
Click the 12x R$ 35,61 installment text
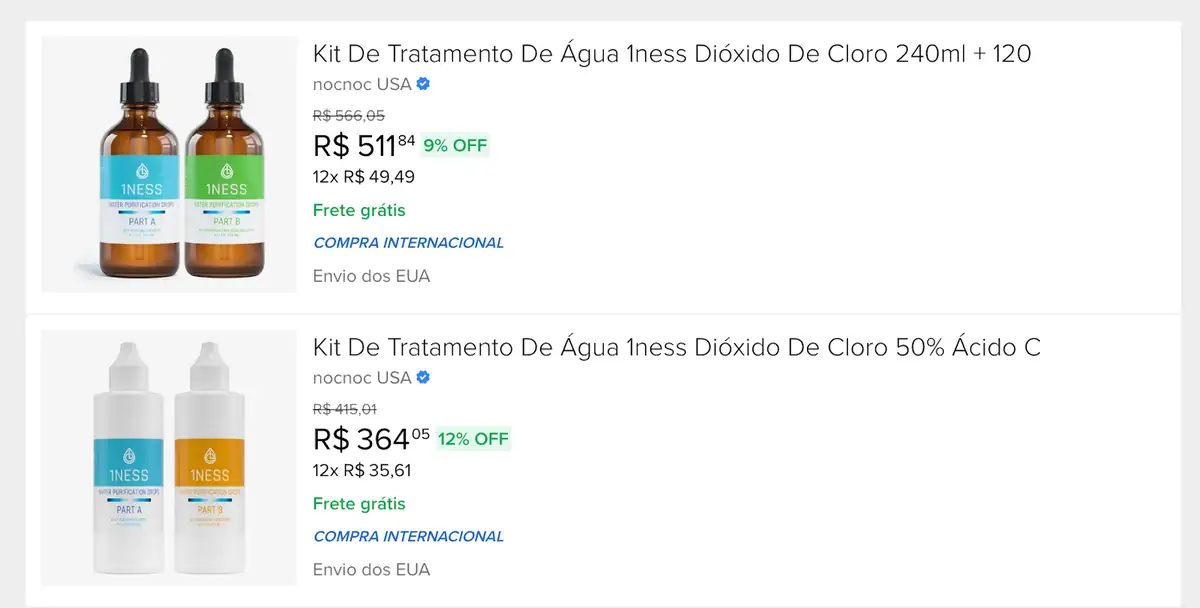click(x=362, y=471)
